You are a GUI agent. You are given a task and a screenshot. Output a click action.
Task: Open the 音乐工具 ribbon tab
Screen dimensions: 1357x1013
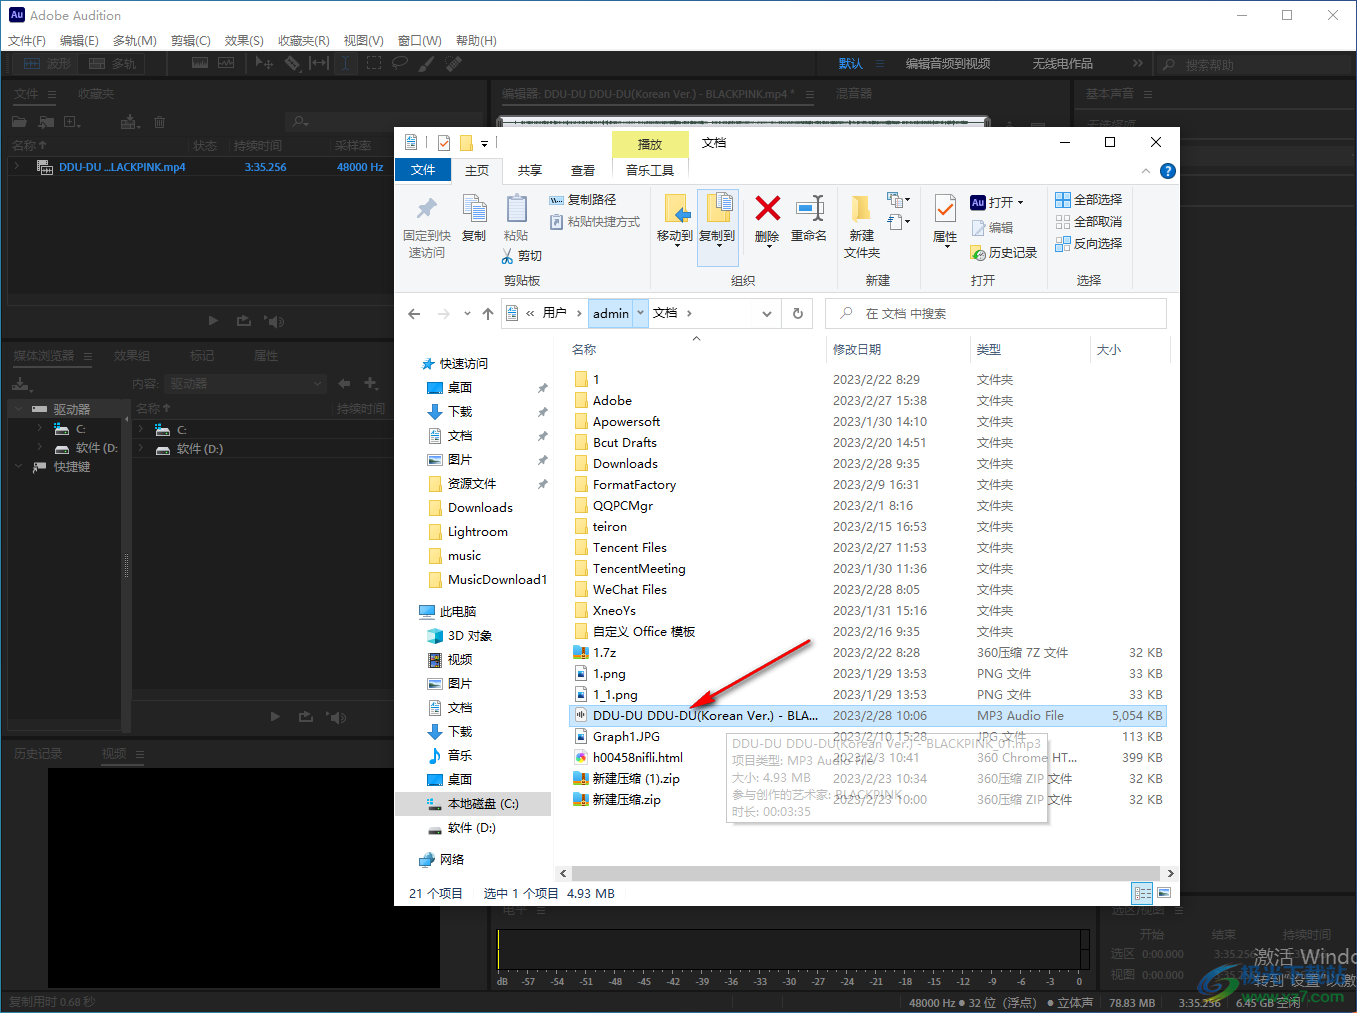pos(650,170)
